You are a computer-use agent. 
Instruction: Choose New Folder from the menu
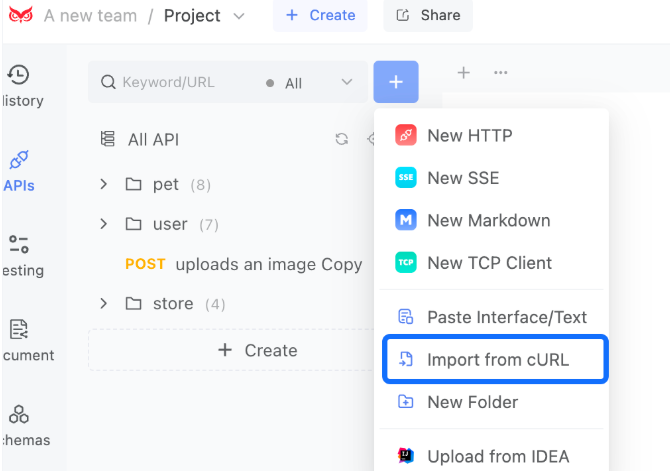(491, 402)
